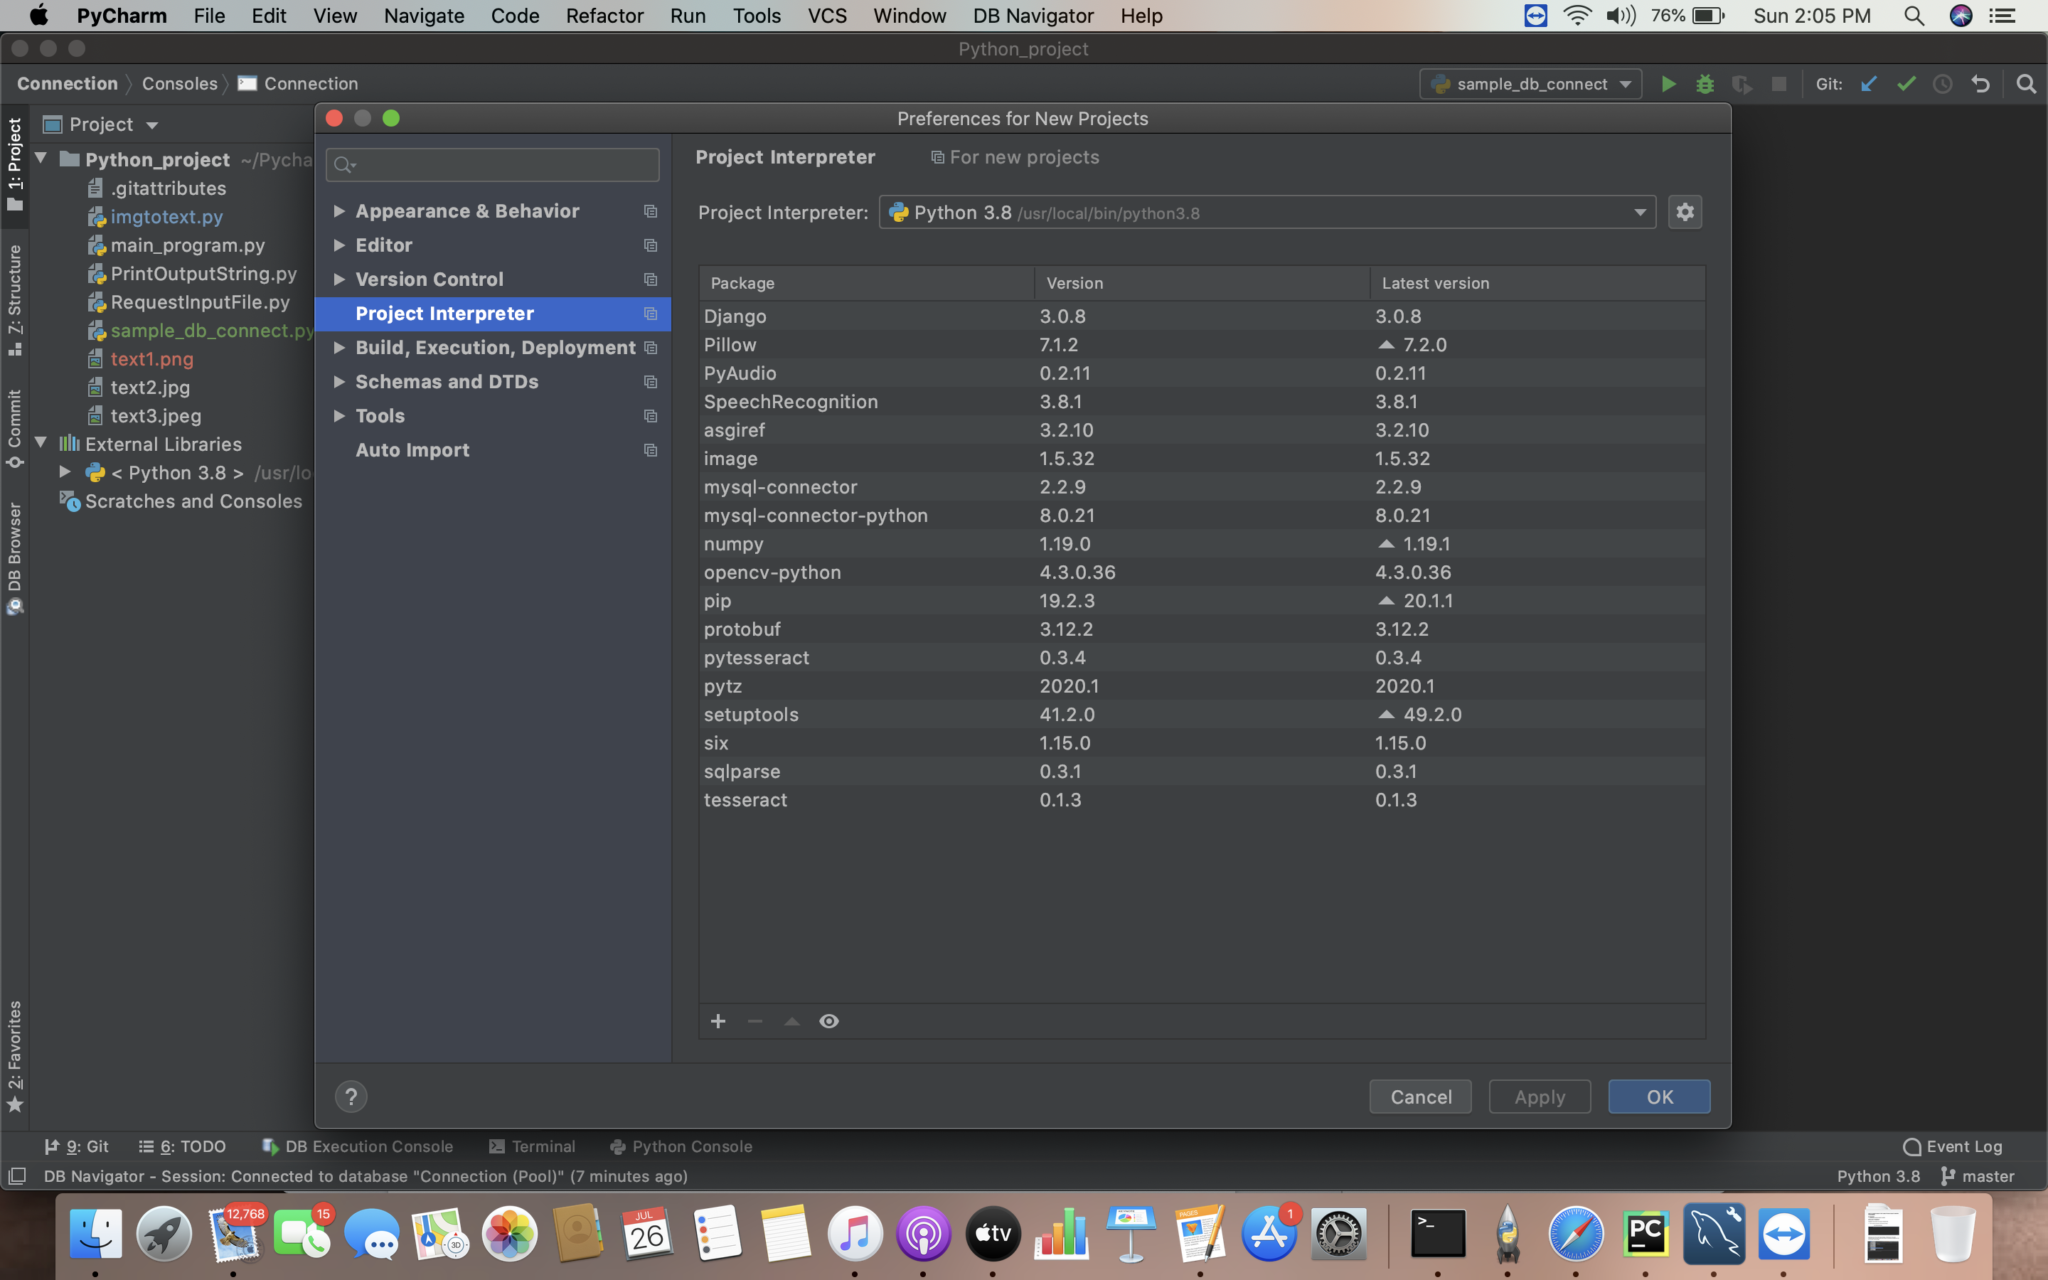Click copy icon beside Editor setting

pos(650,245)
